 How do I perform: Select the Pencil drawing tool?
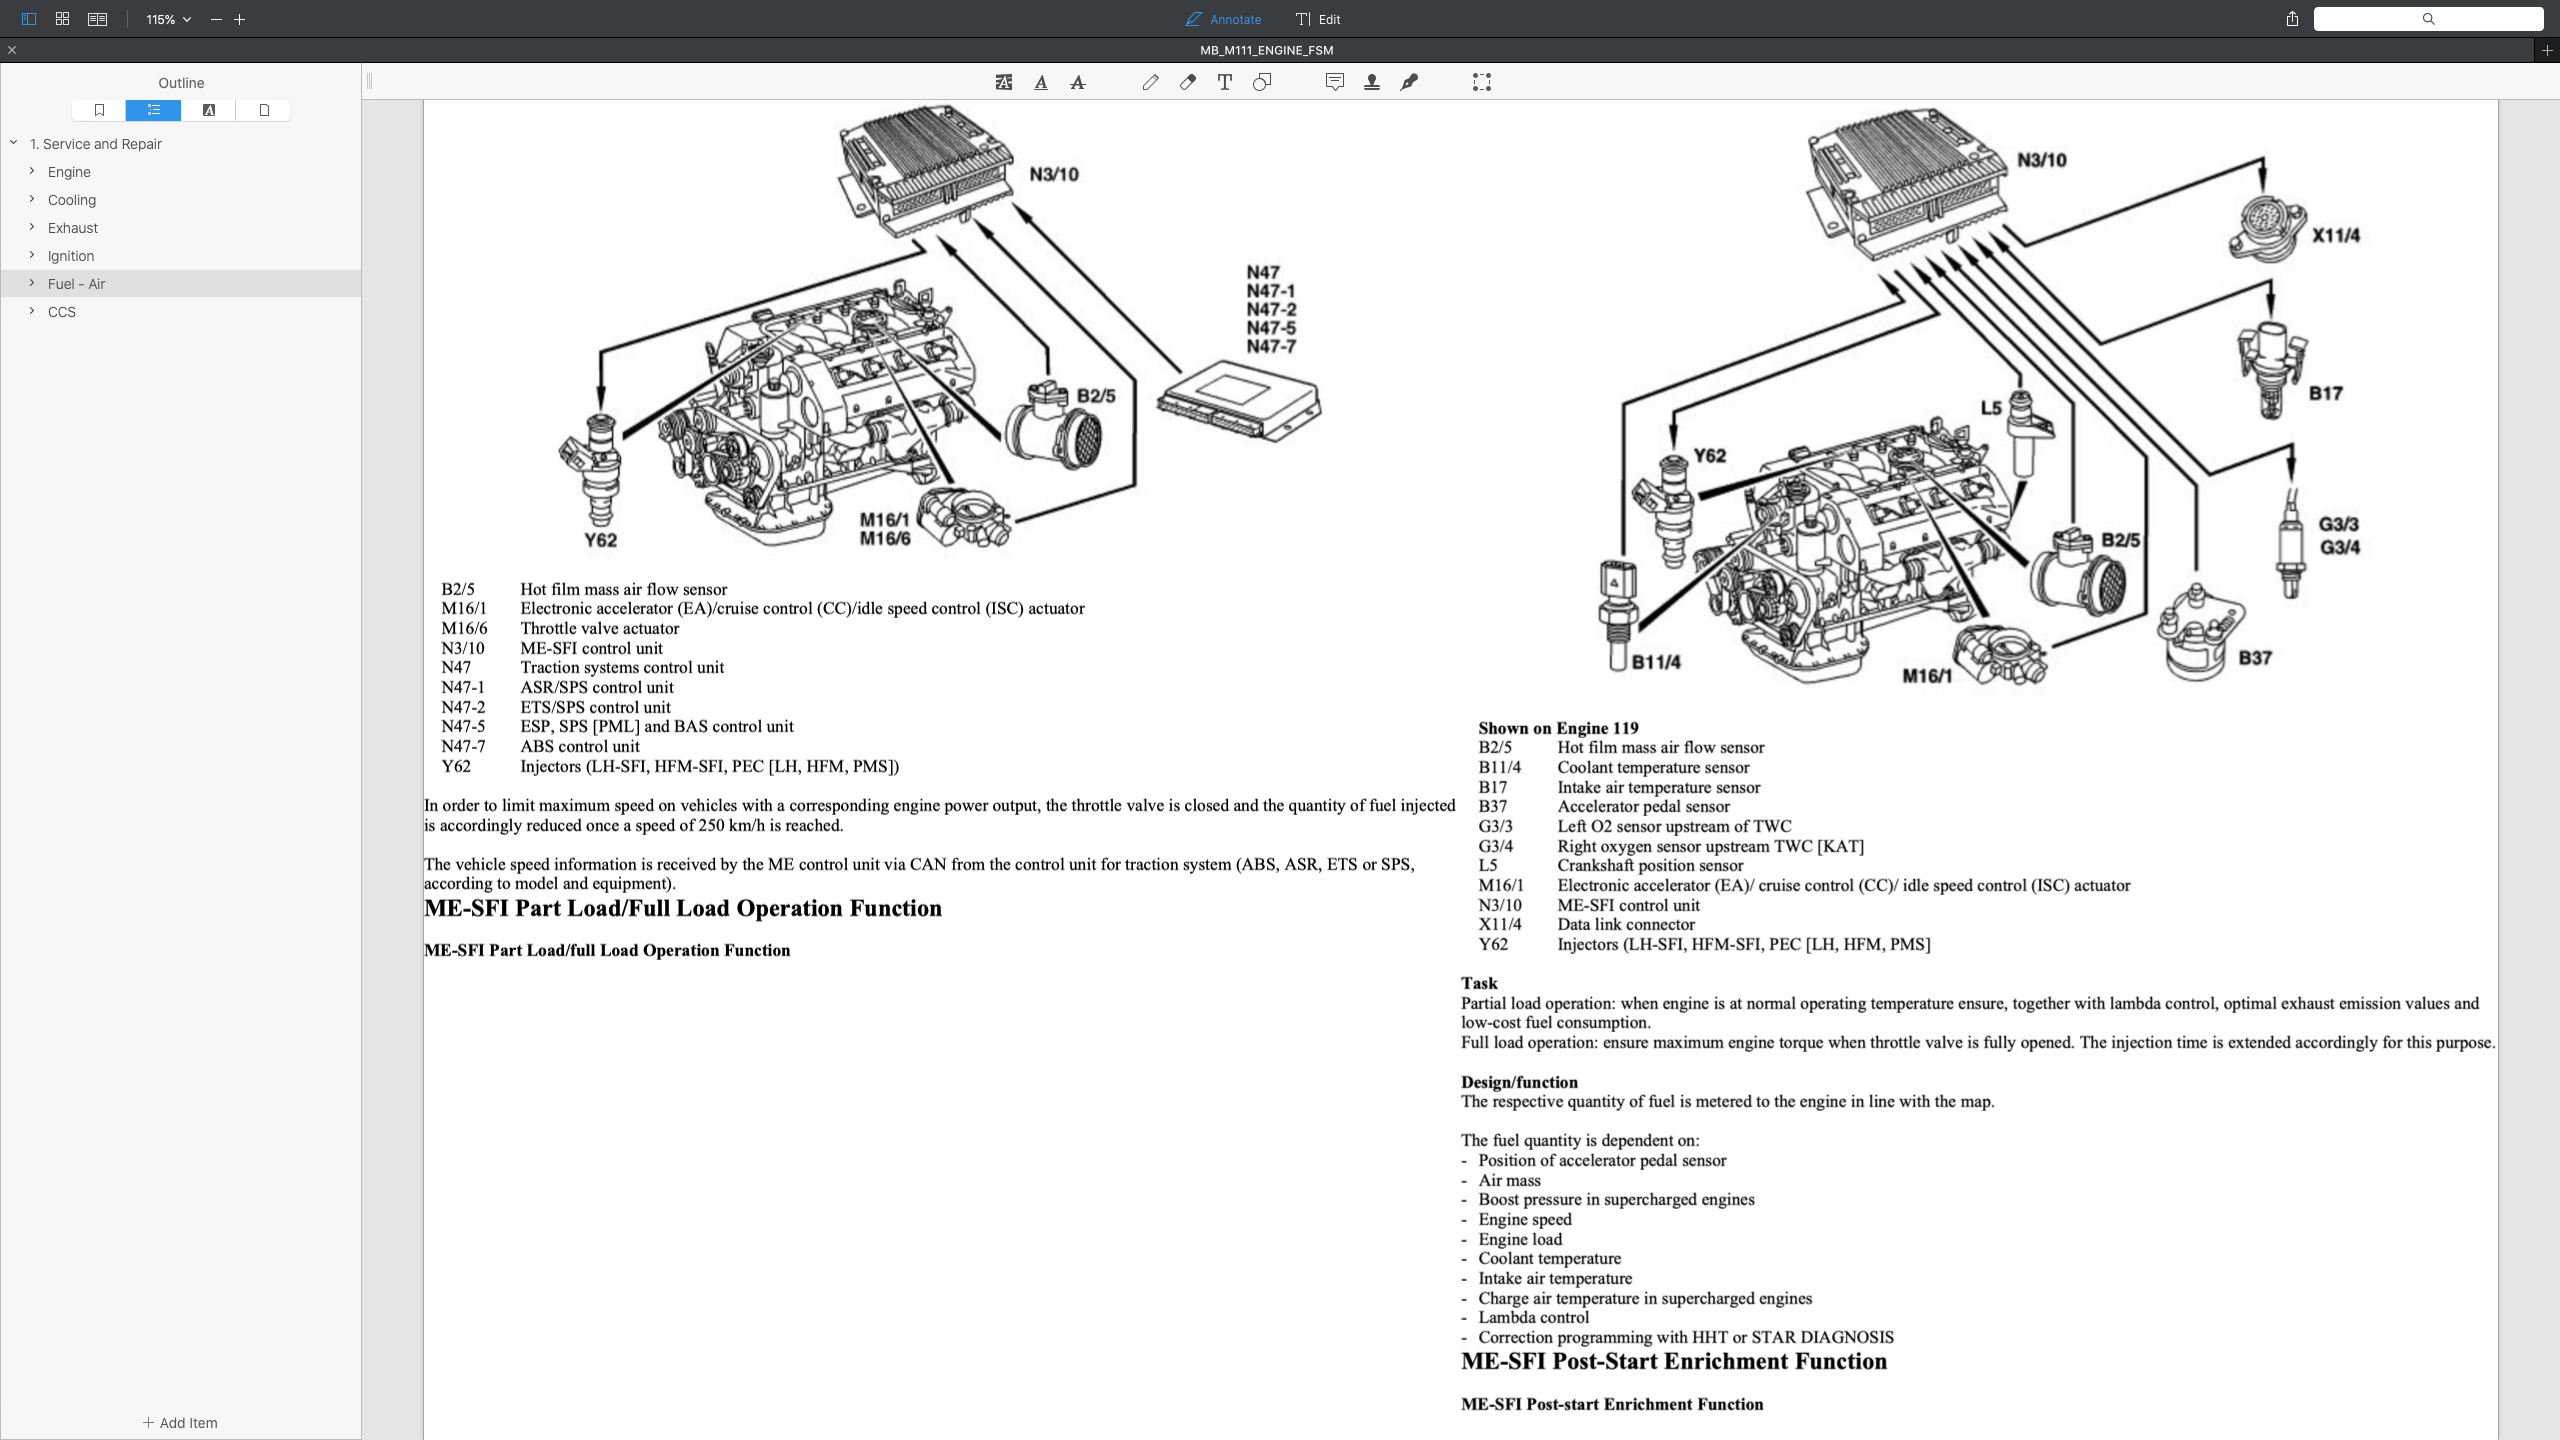click(x=1150, y=82)
